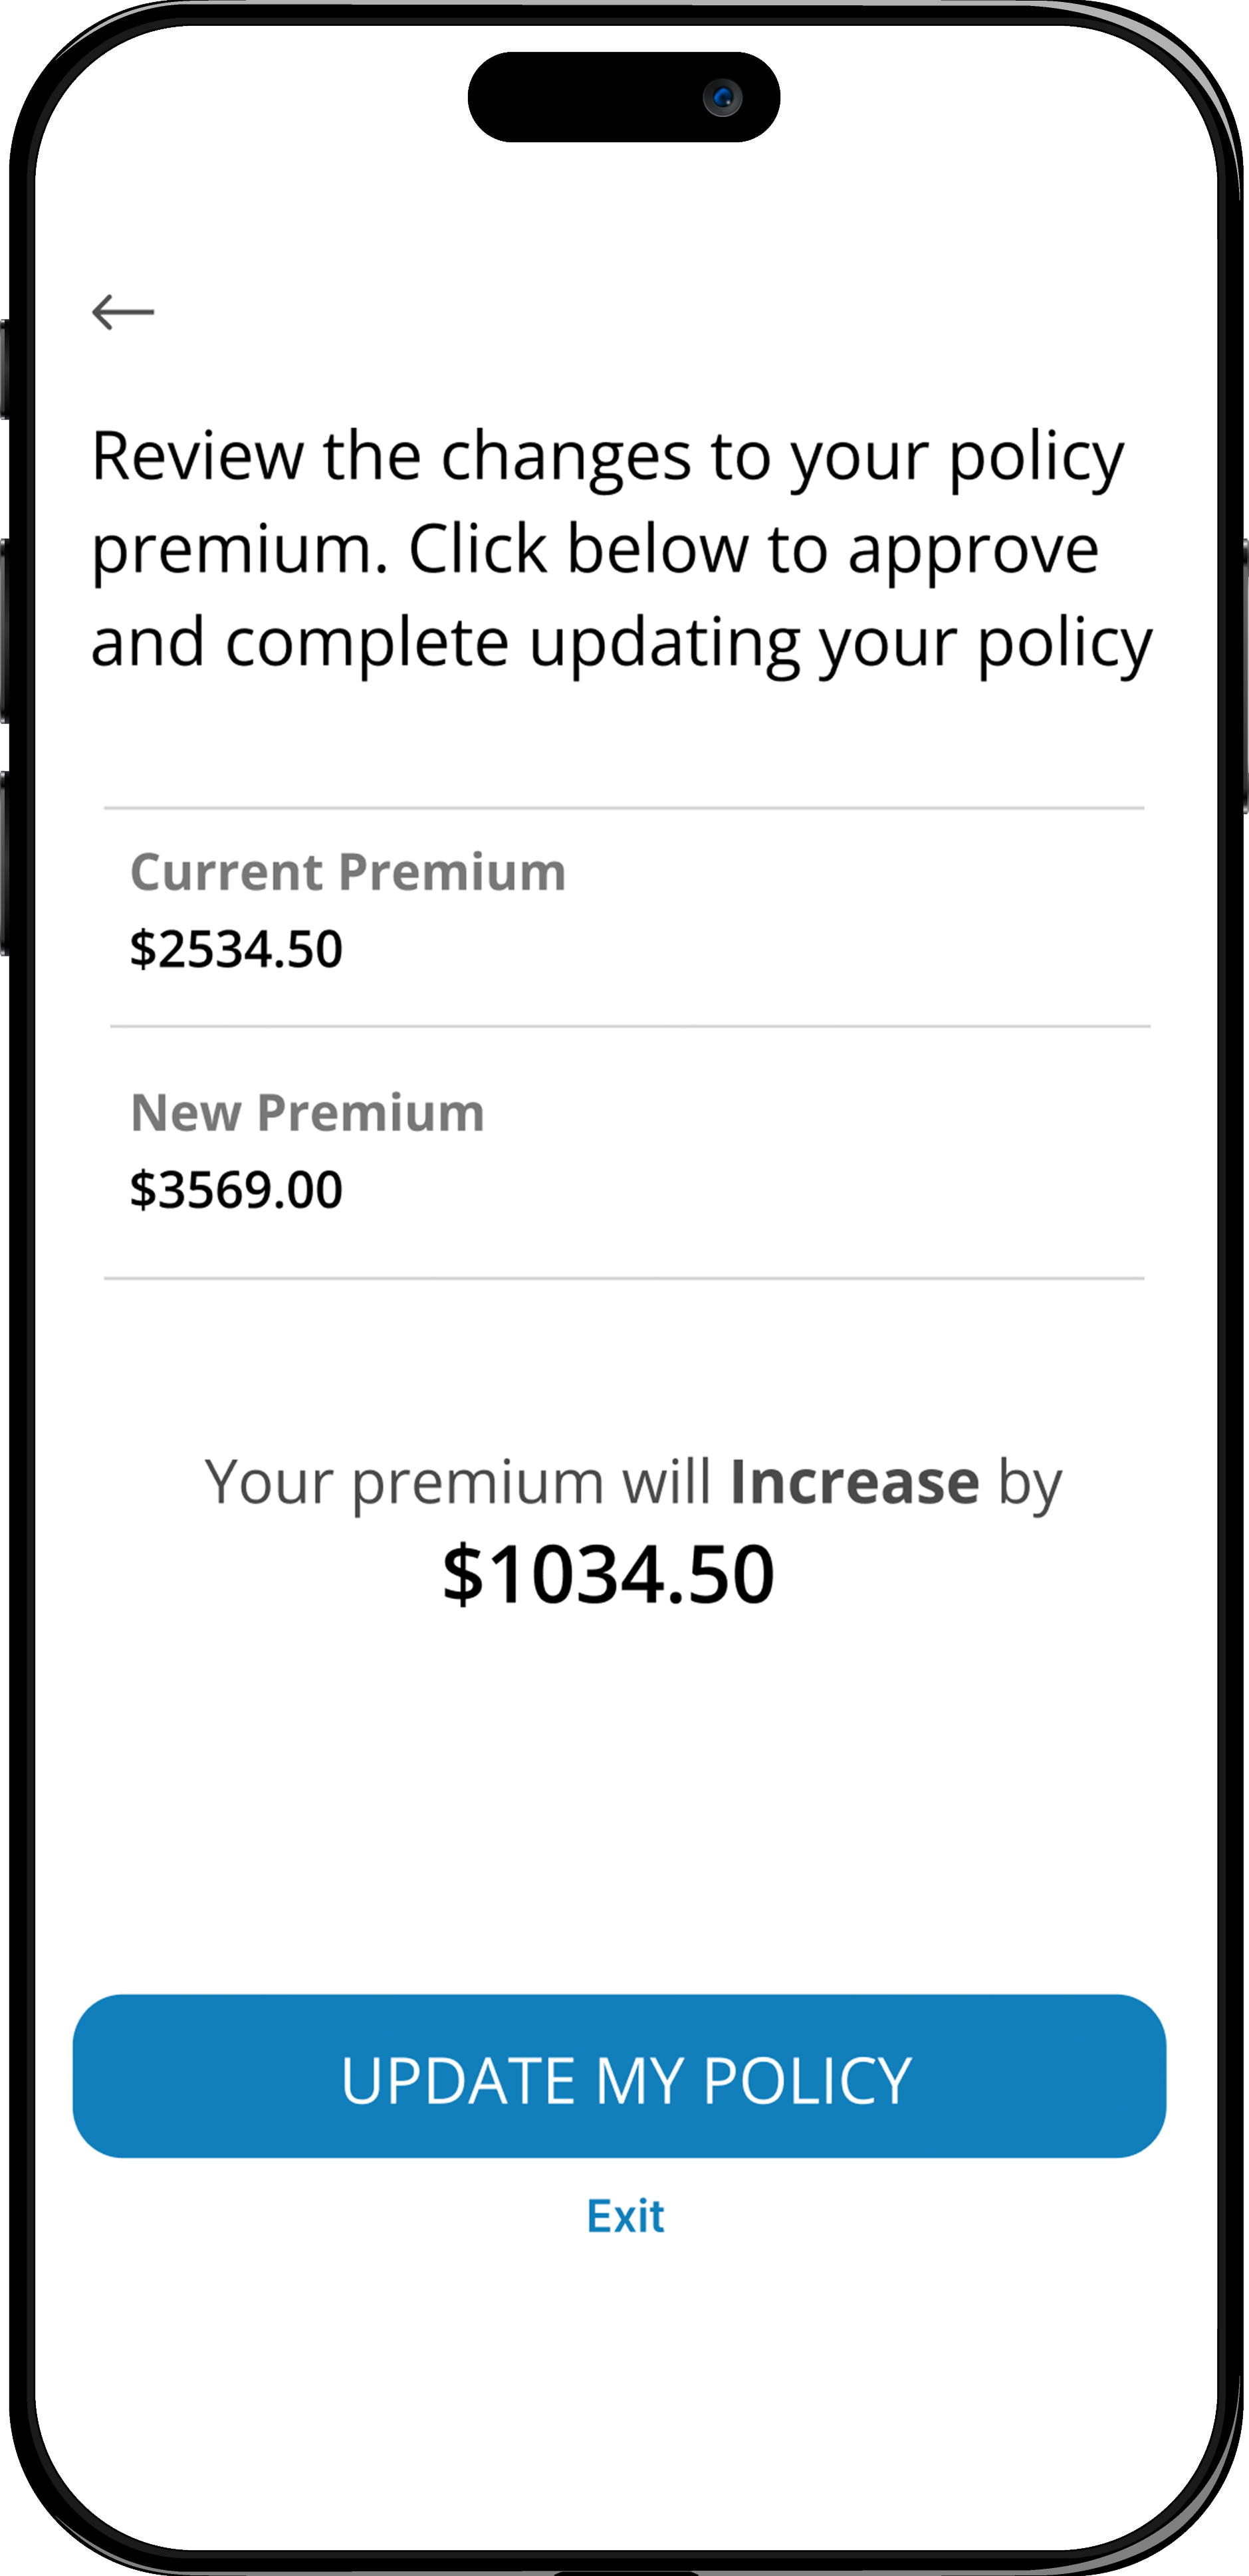Tap the back arrow icon
Viewport: 1249px width, 2576px height.
[x=123, y=312]
